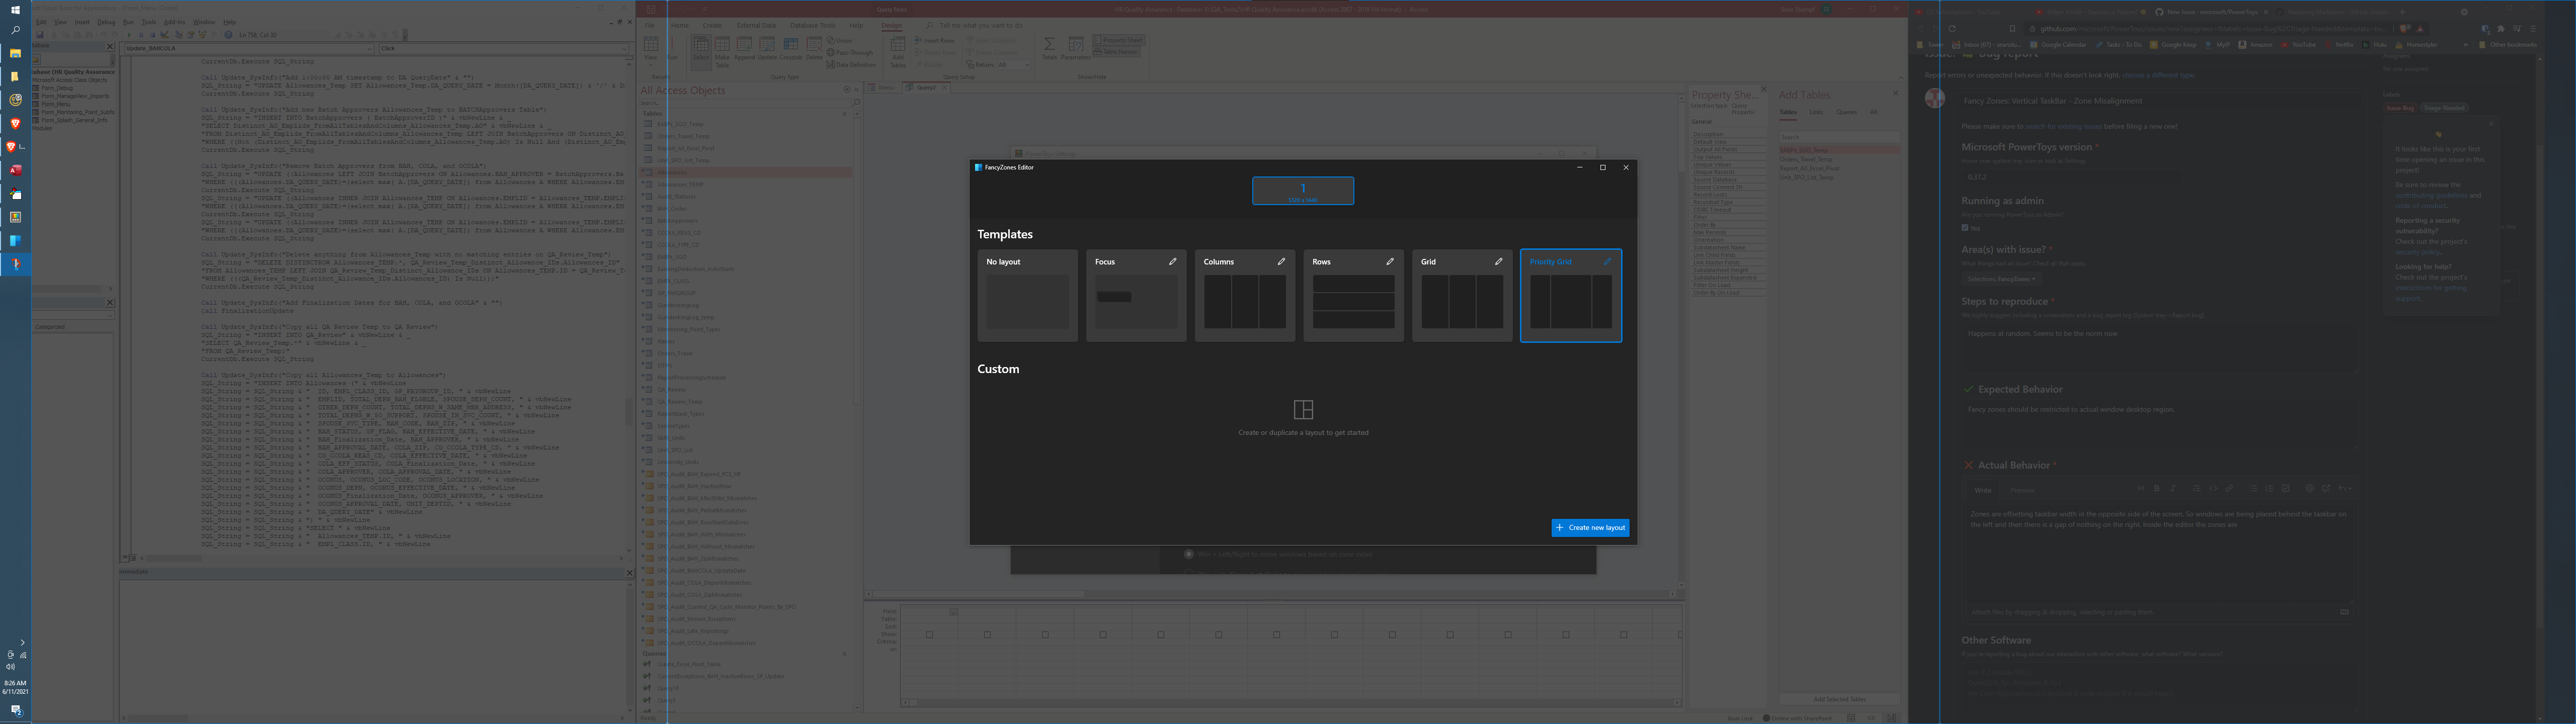Click the VBA Reset (stop) toolbar icon

pos(153,35)
